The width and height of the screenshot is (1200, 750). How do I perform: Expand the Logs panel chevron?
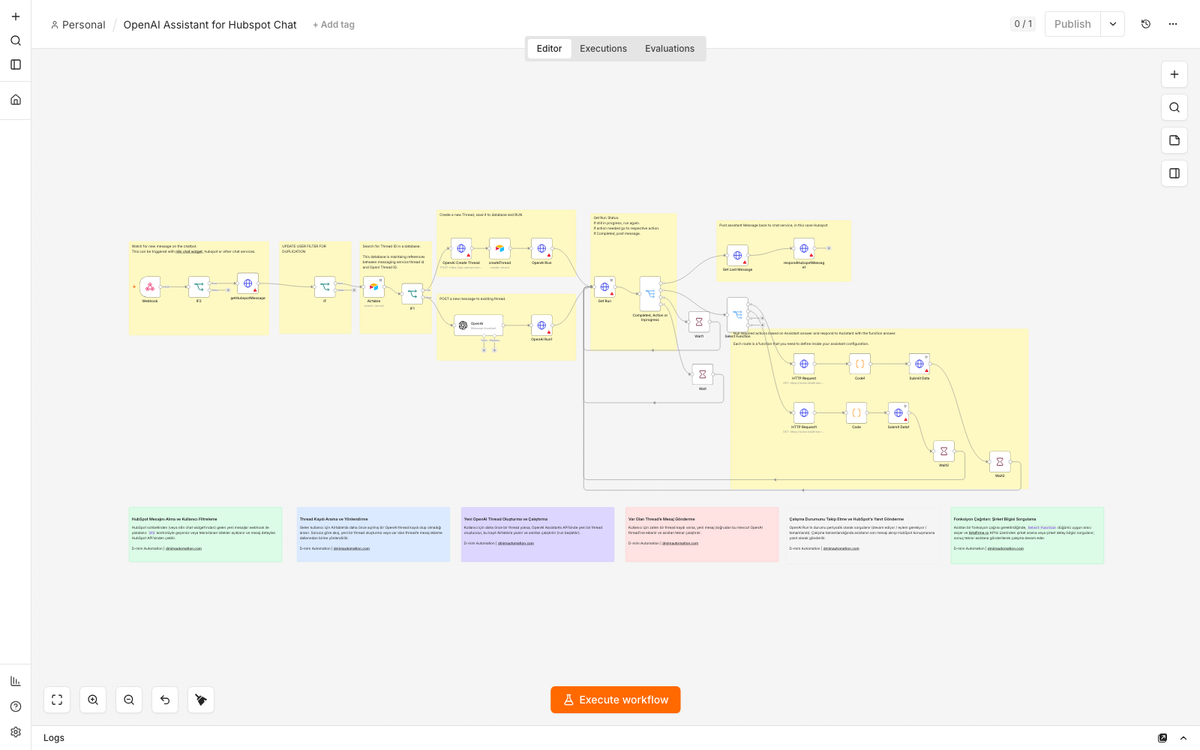(1183, 738)
